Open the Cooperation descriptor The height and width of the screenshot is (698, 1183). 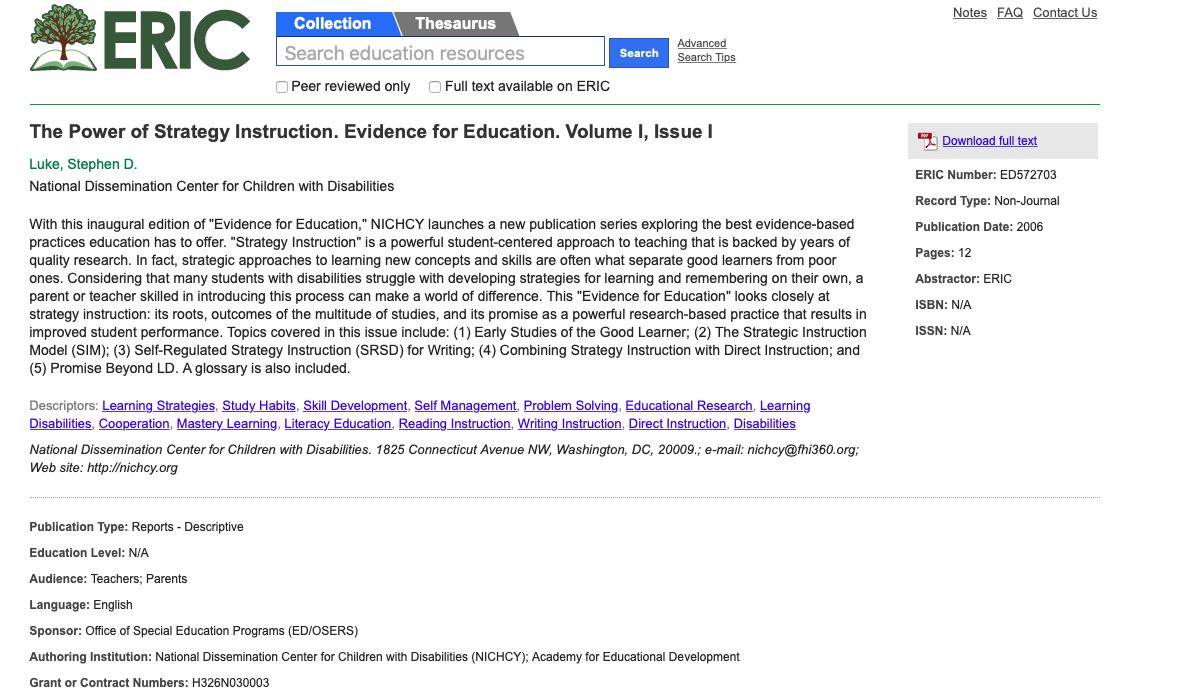pyautogui.click(x=134, y=424)
